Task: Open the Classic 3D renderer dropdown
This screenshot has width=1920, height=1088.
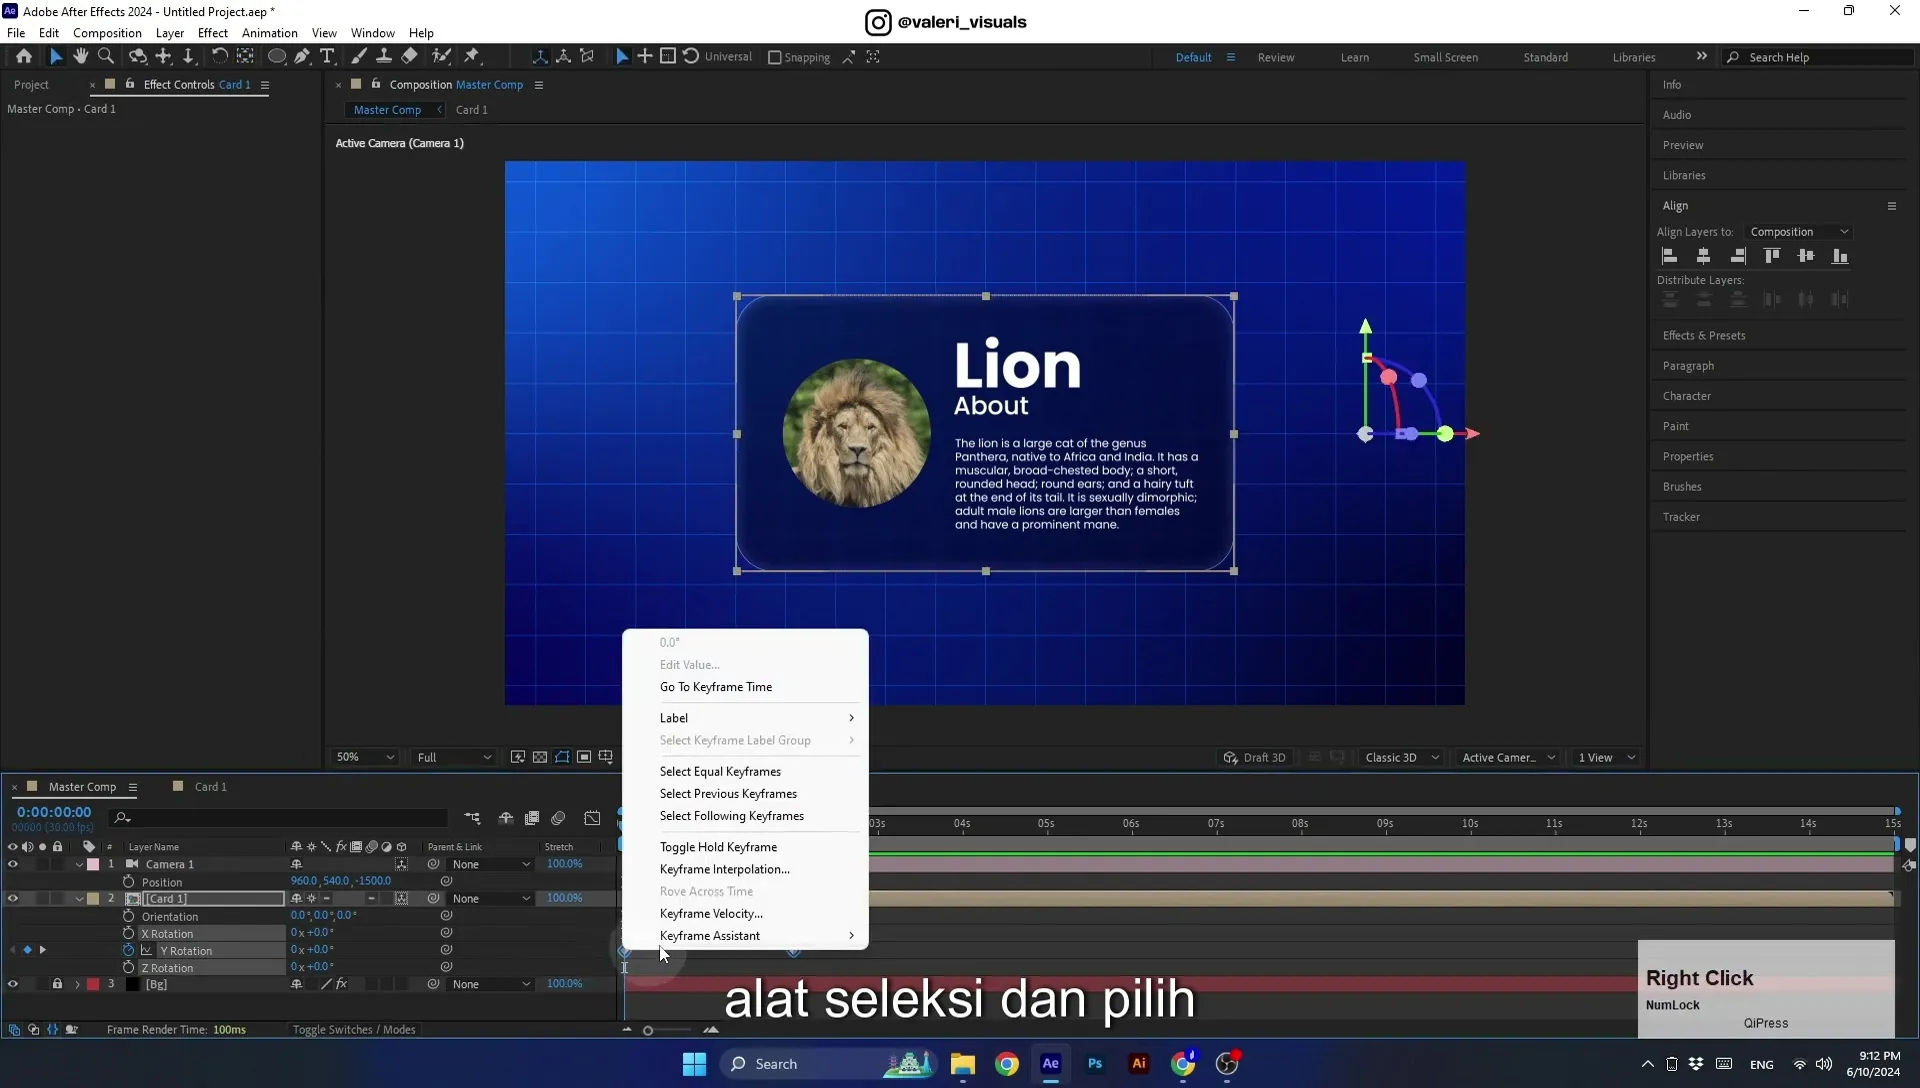Action: coord(1402,757)
